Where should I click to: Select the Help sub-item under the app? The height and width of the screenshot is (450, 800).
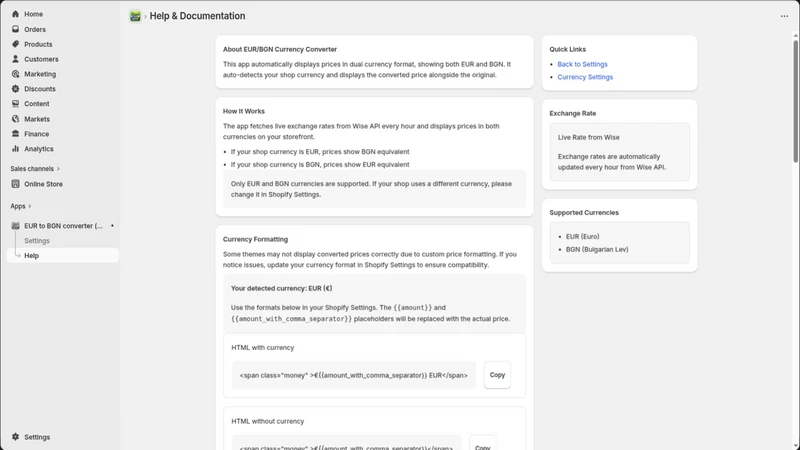[x=32, y=256]
